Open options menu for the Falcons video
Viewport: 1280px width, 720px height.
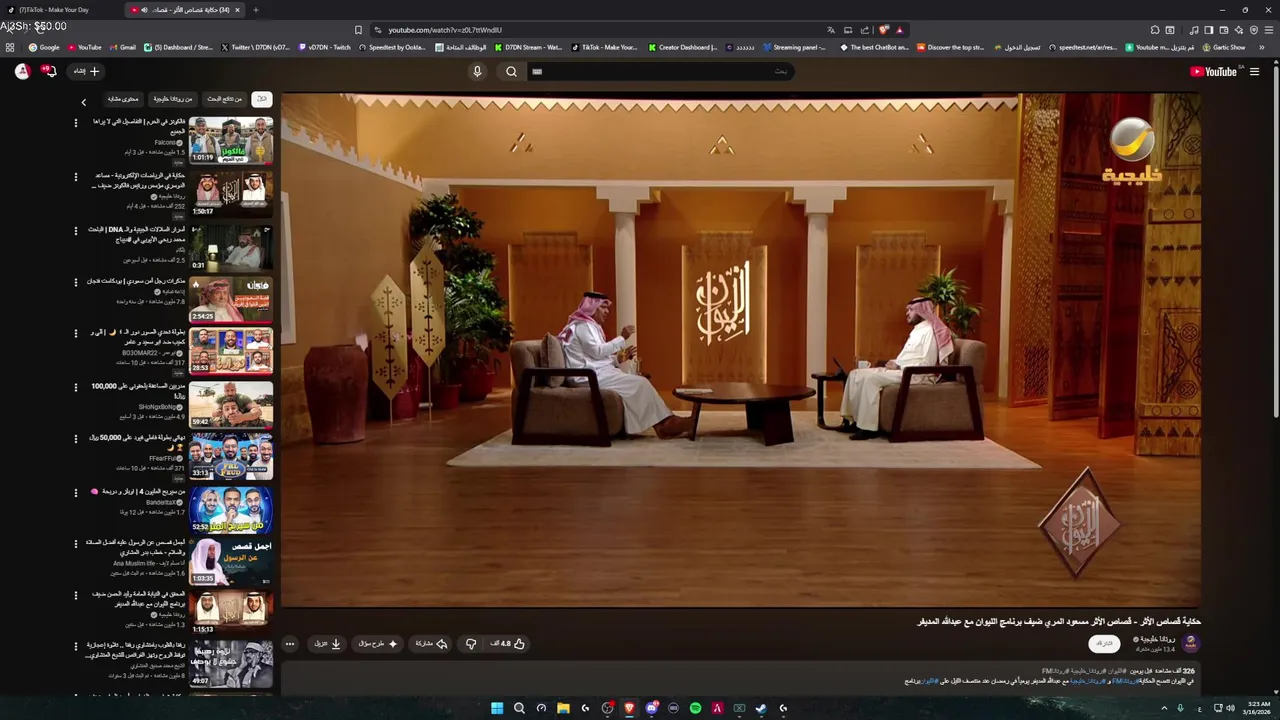pos(75,123)
